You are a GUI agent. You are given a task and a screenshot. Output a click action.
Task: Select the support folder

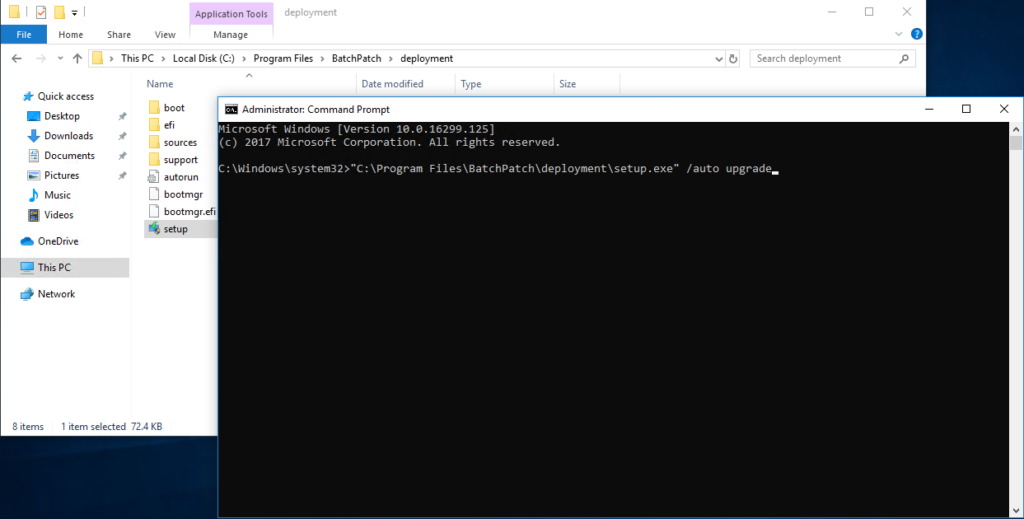(181, 160)
